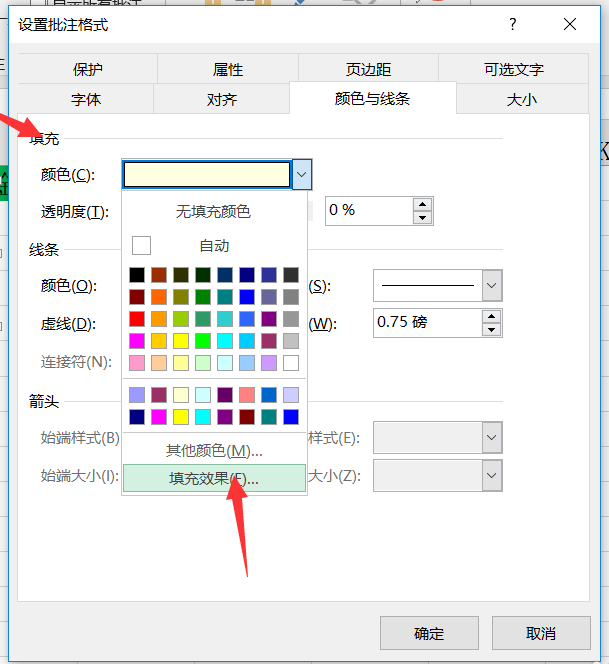Select the darkest gray swatch
This screenshot has width=609, height=664.
[291, 275]
